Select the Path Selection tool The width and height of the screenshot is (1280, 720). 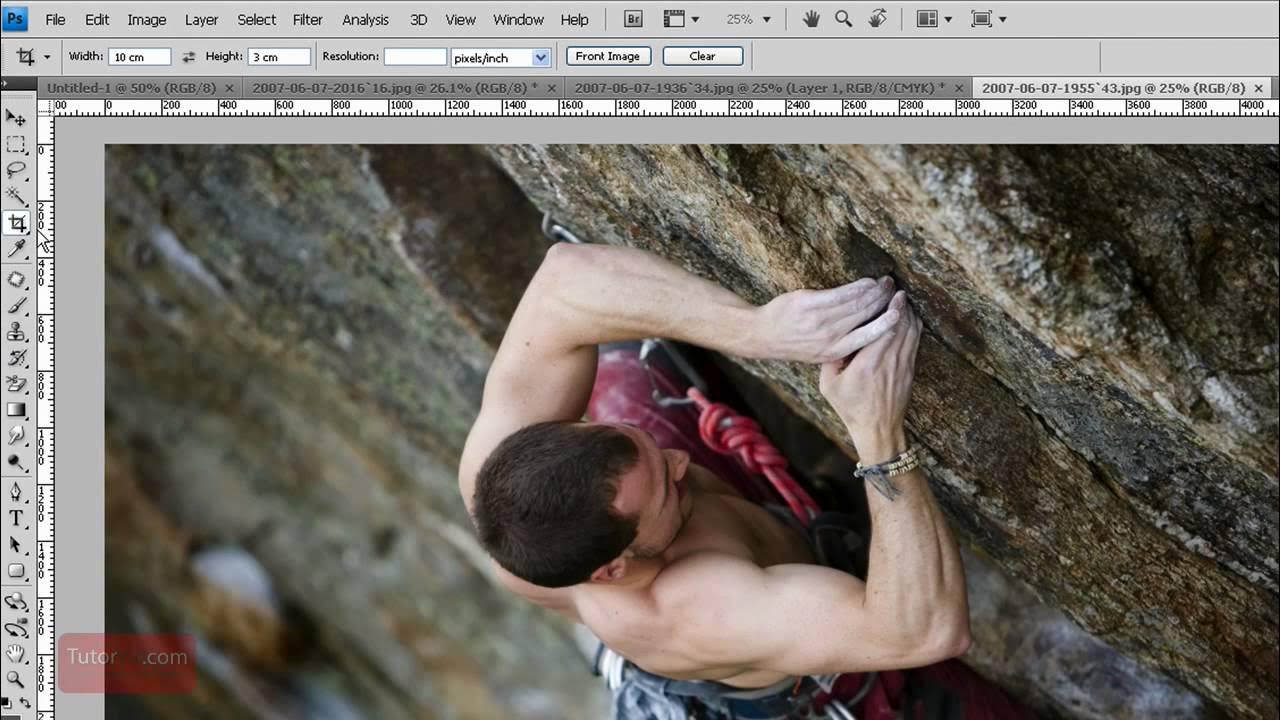[16, 545]
